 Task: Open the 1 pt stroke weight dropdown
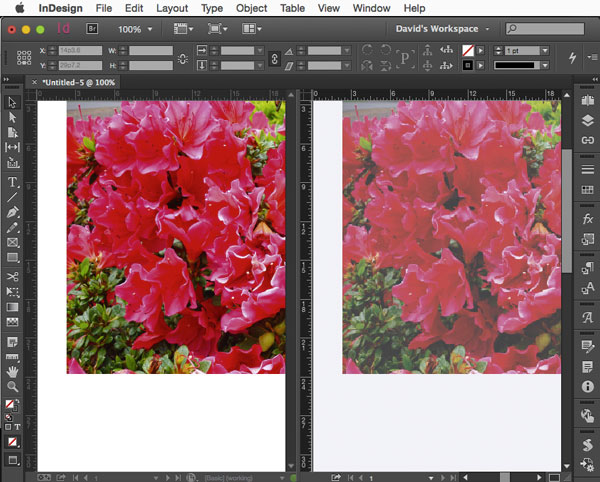(525, 50)
